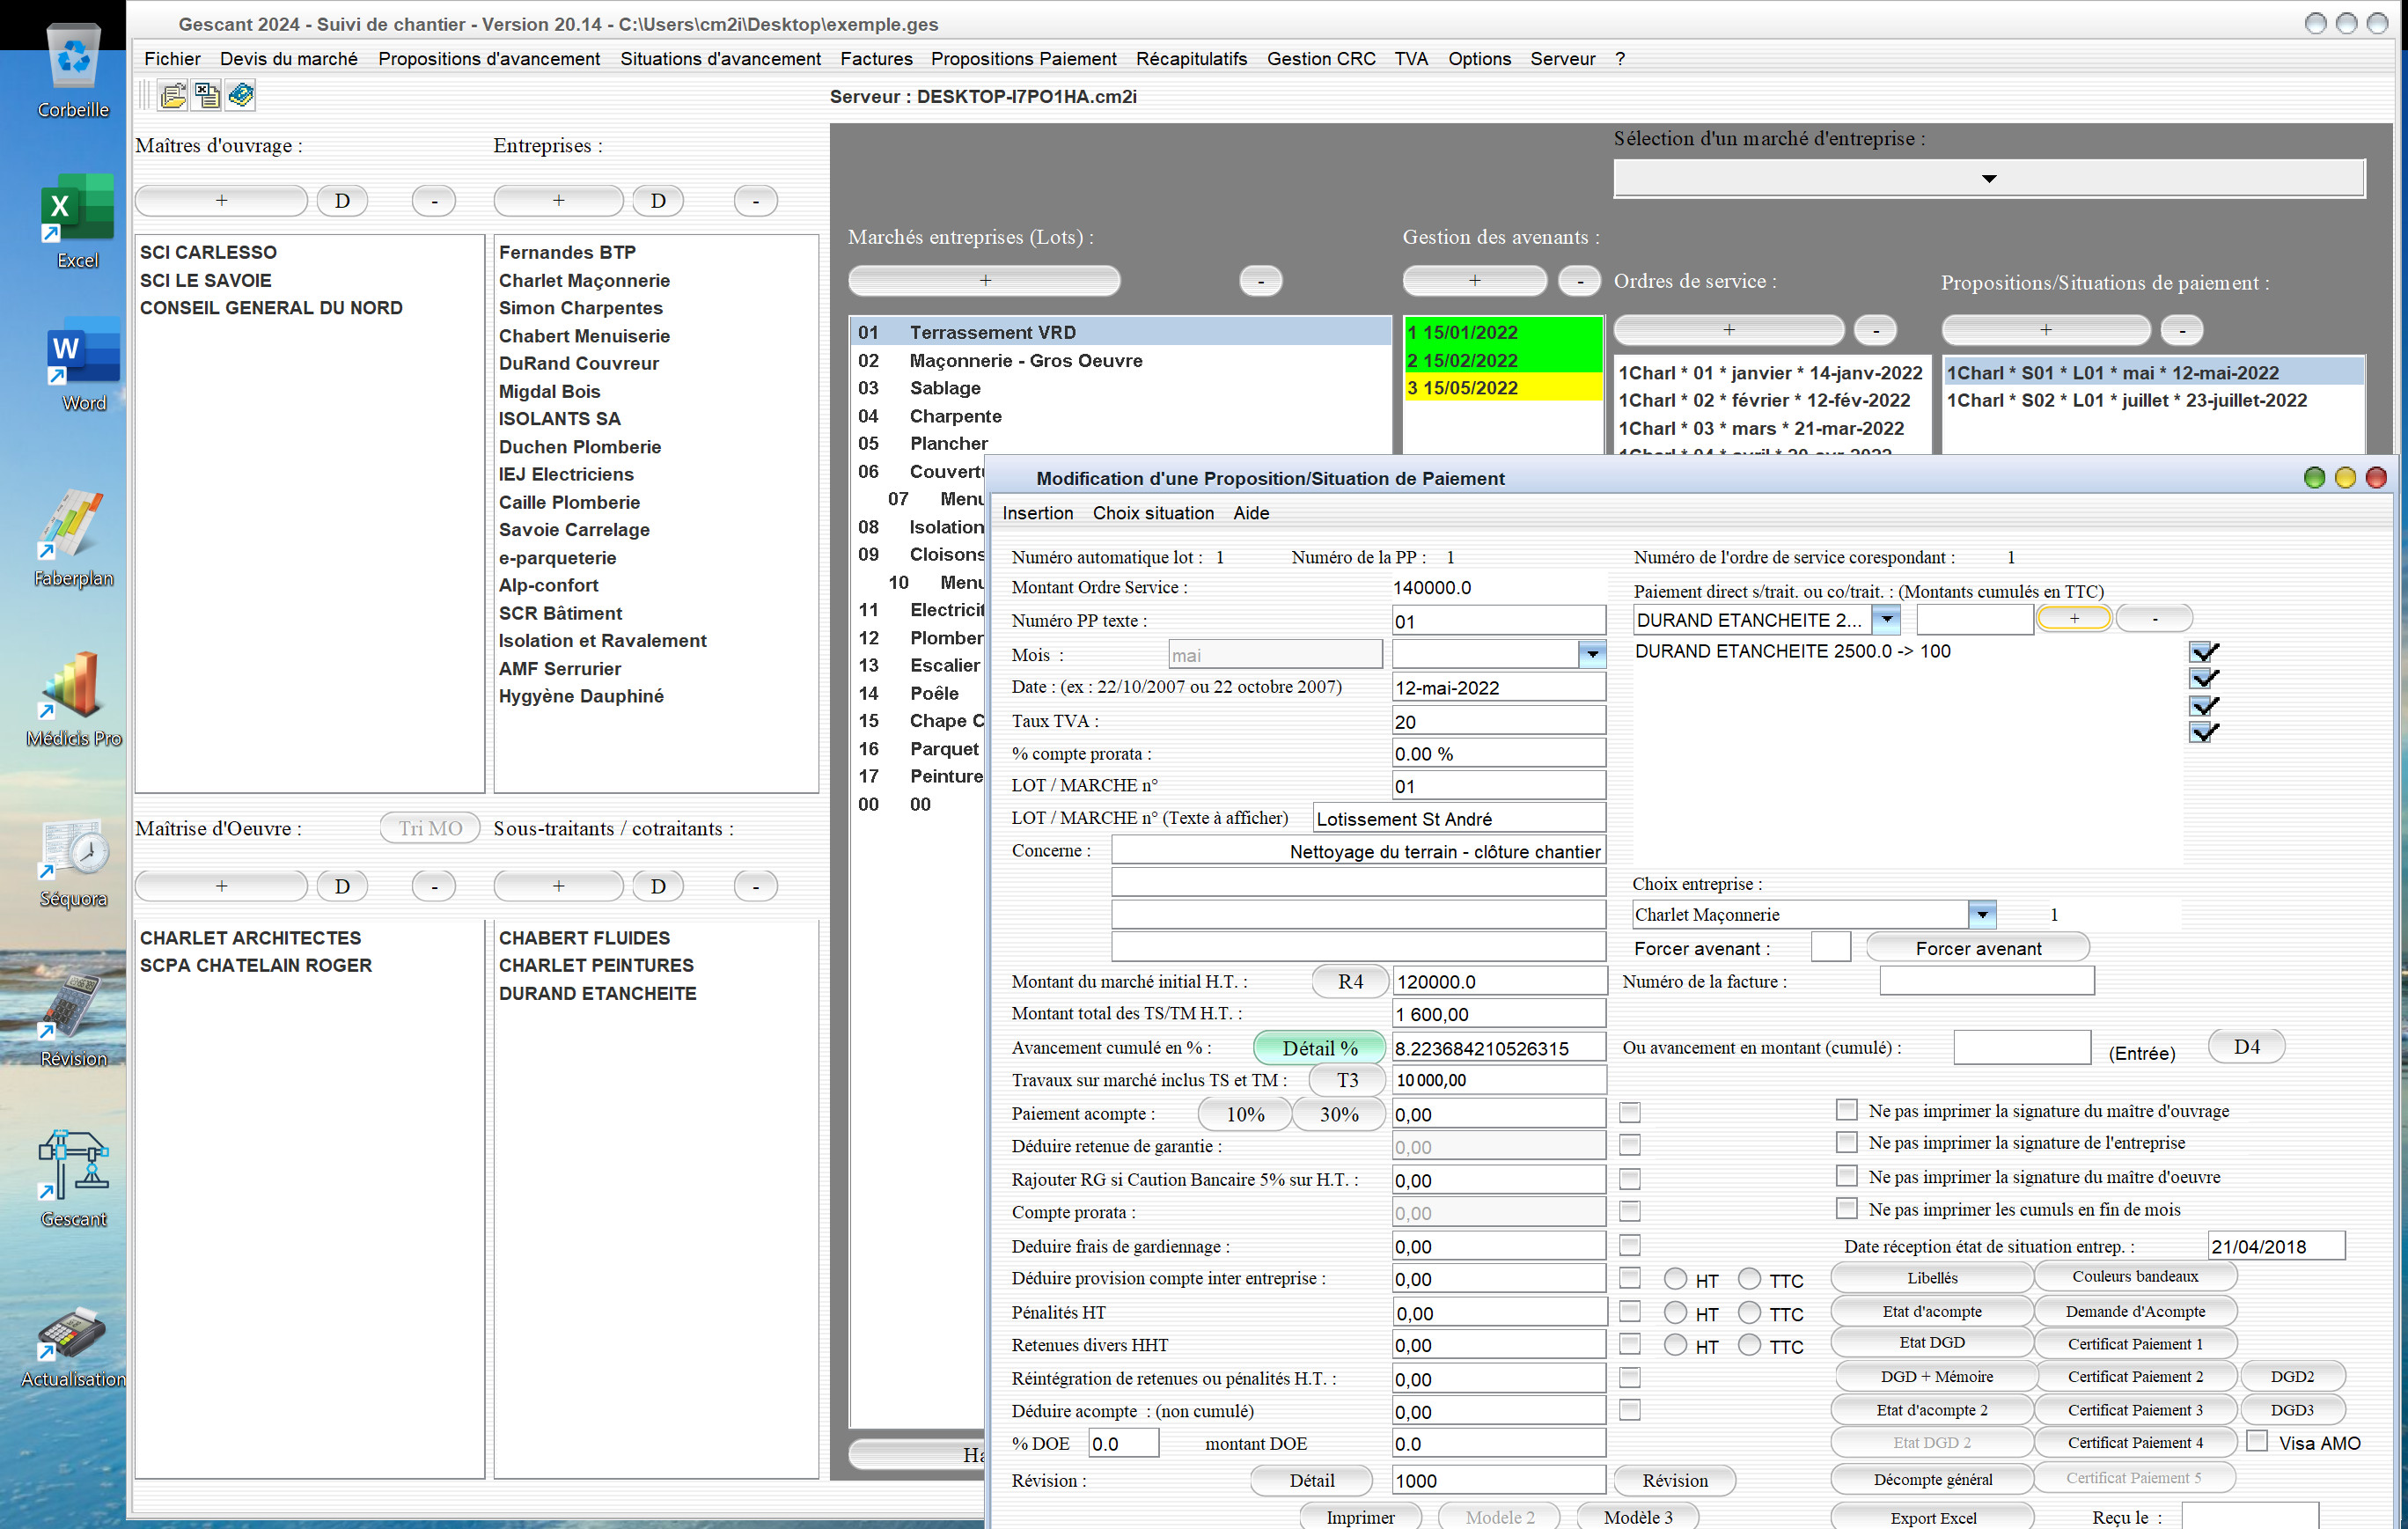The image size is (2408, 1529).
Task: Open the help book toolbar icon
Action: click(241, 96)
